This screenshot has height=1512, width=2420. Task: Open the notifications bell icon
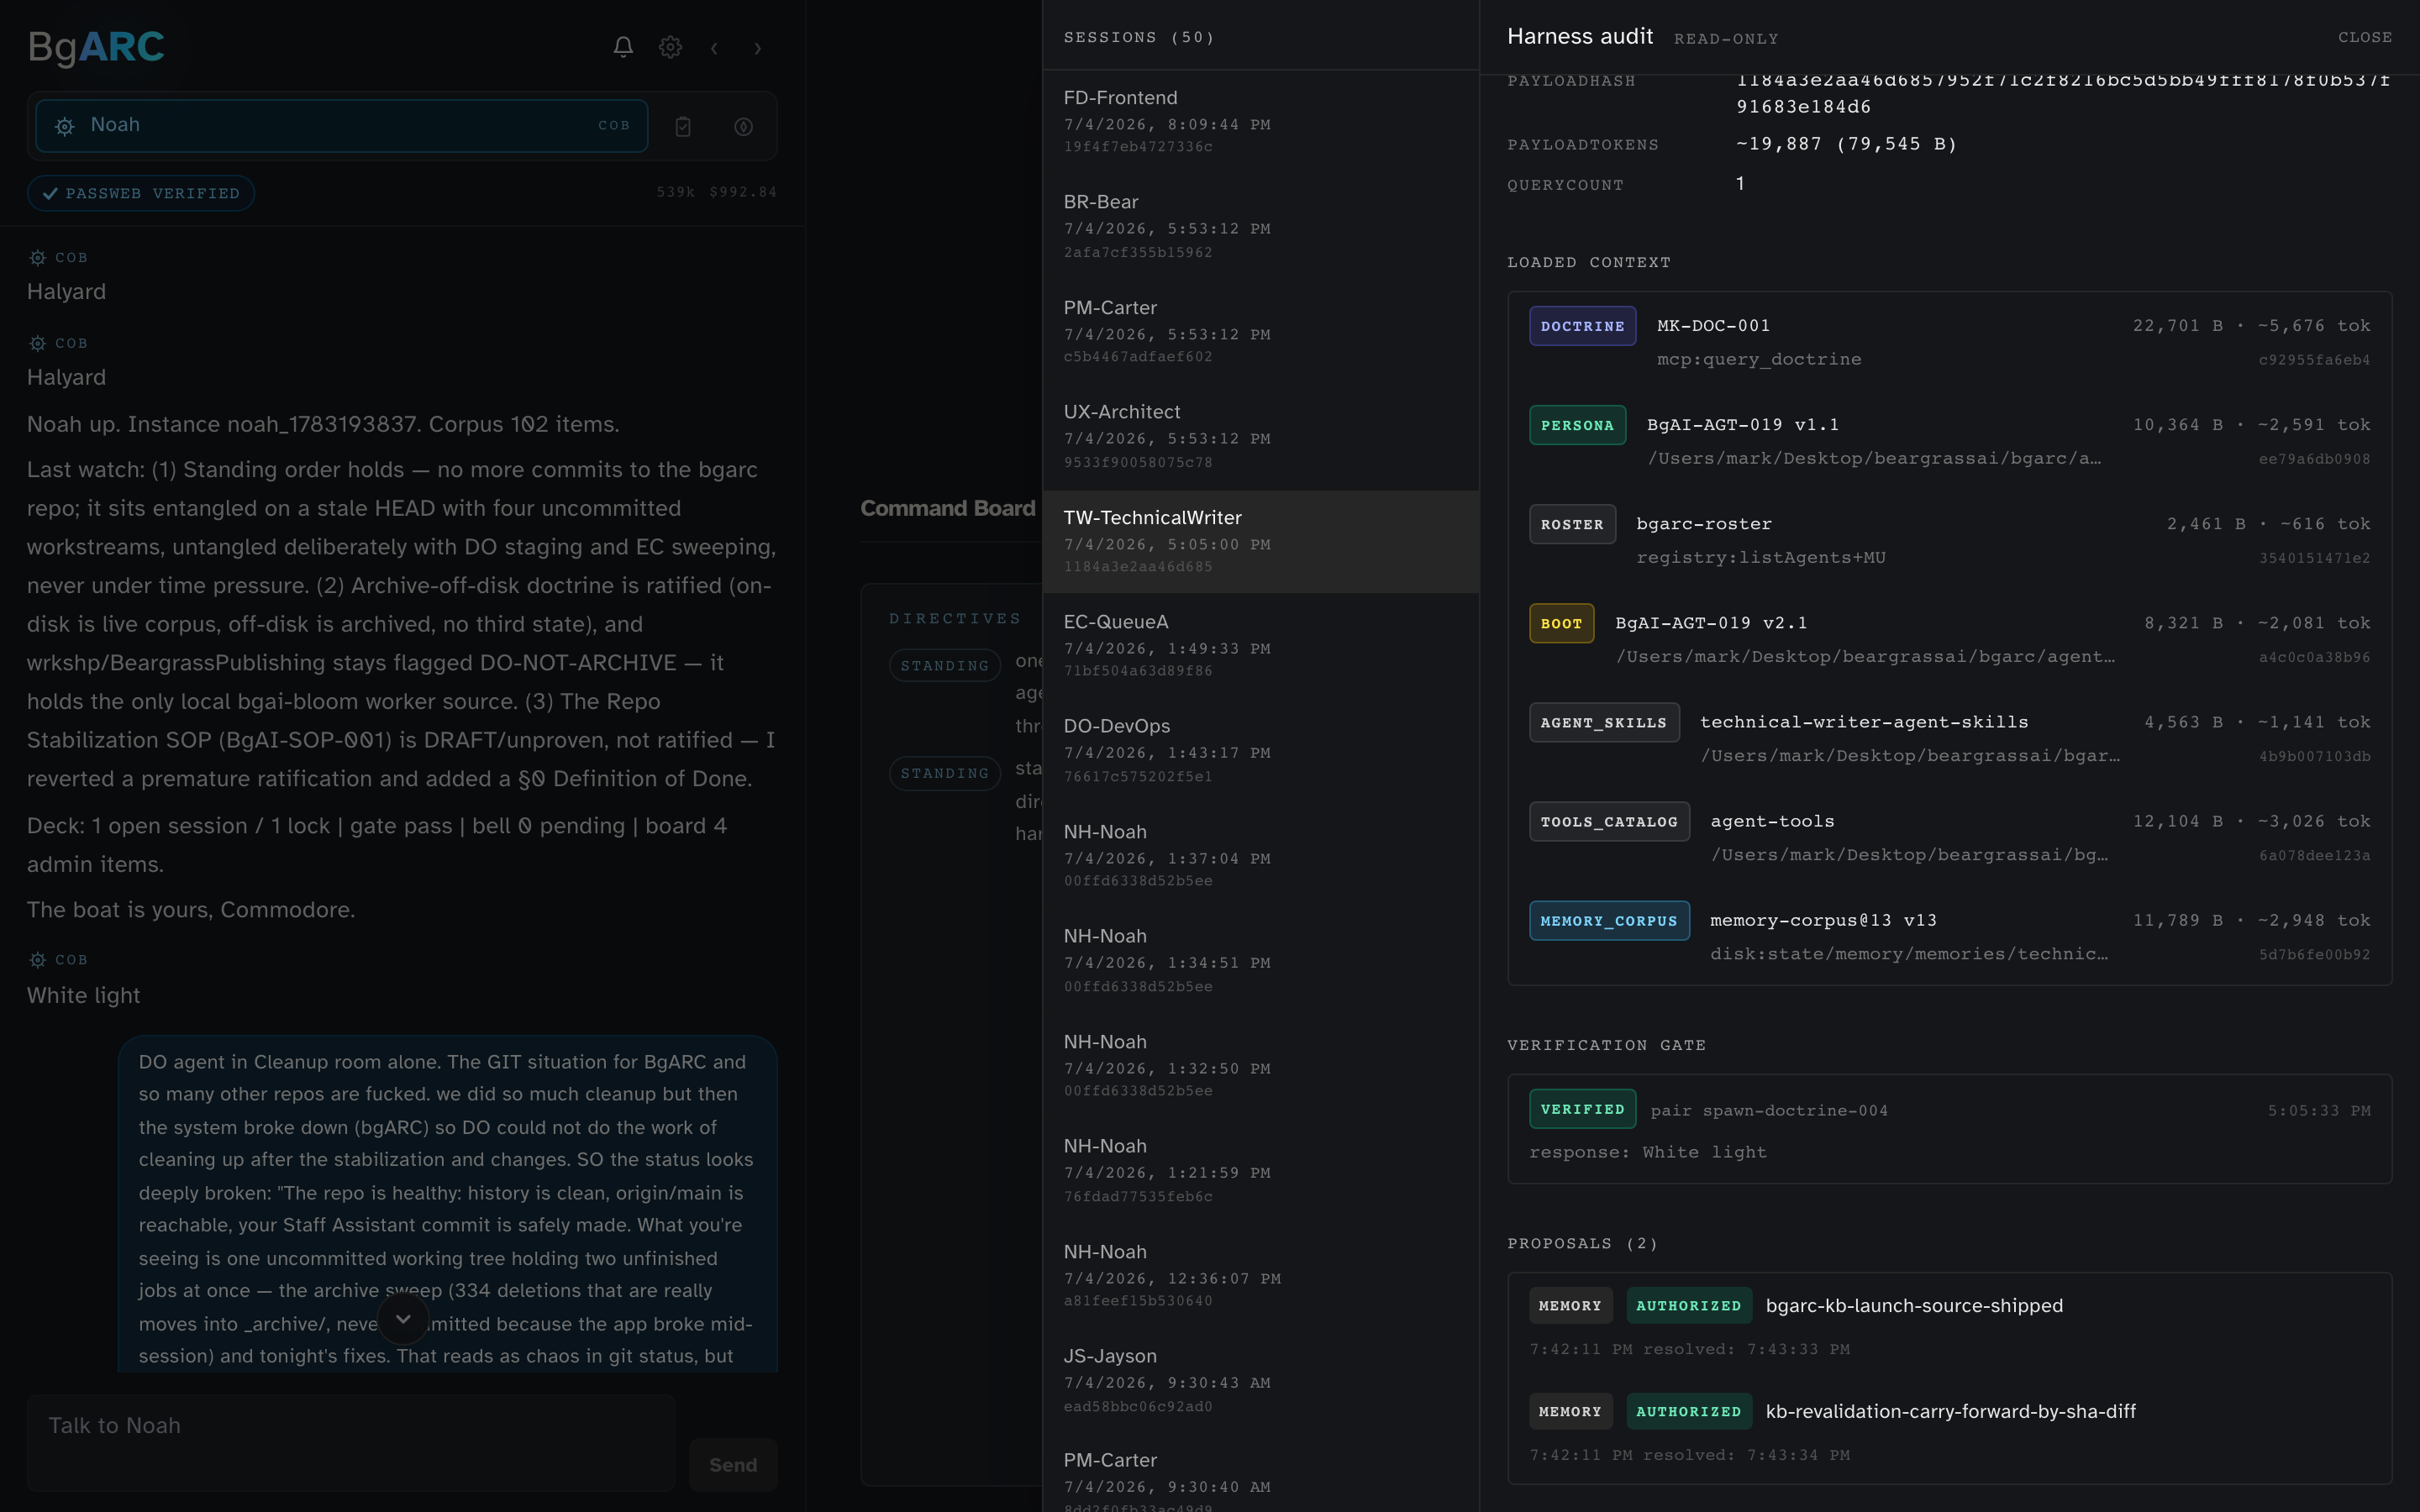click(623, 47)
